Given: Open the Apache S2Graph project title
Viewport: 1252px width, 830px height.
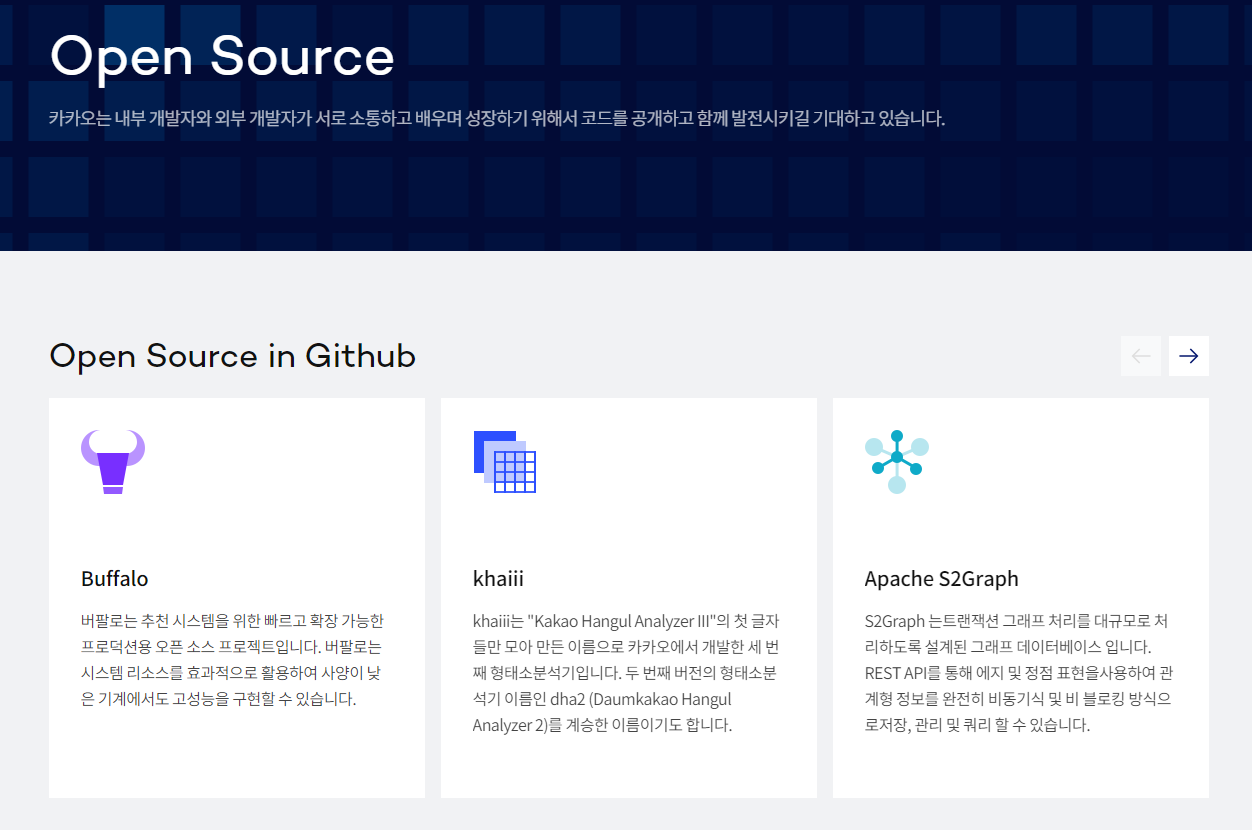Looking at the screenshot, I should [942, 579].
